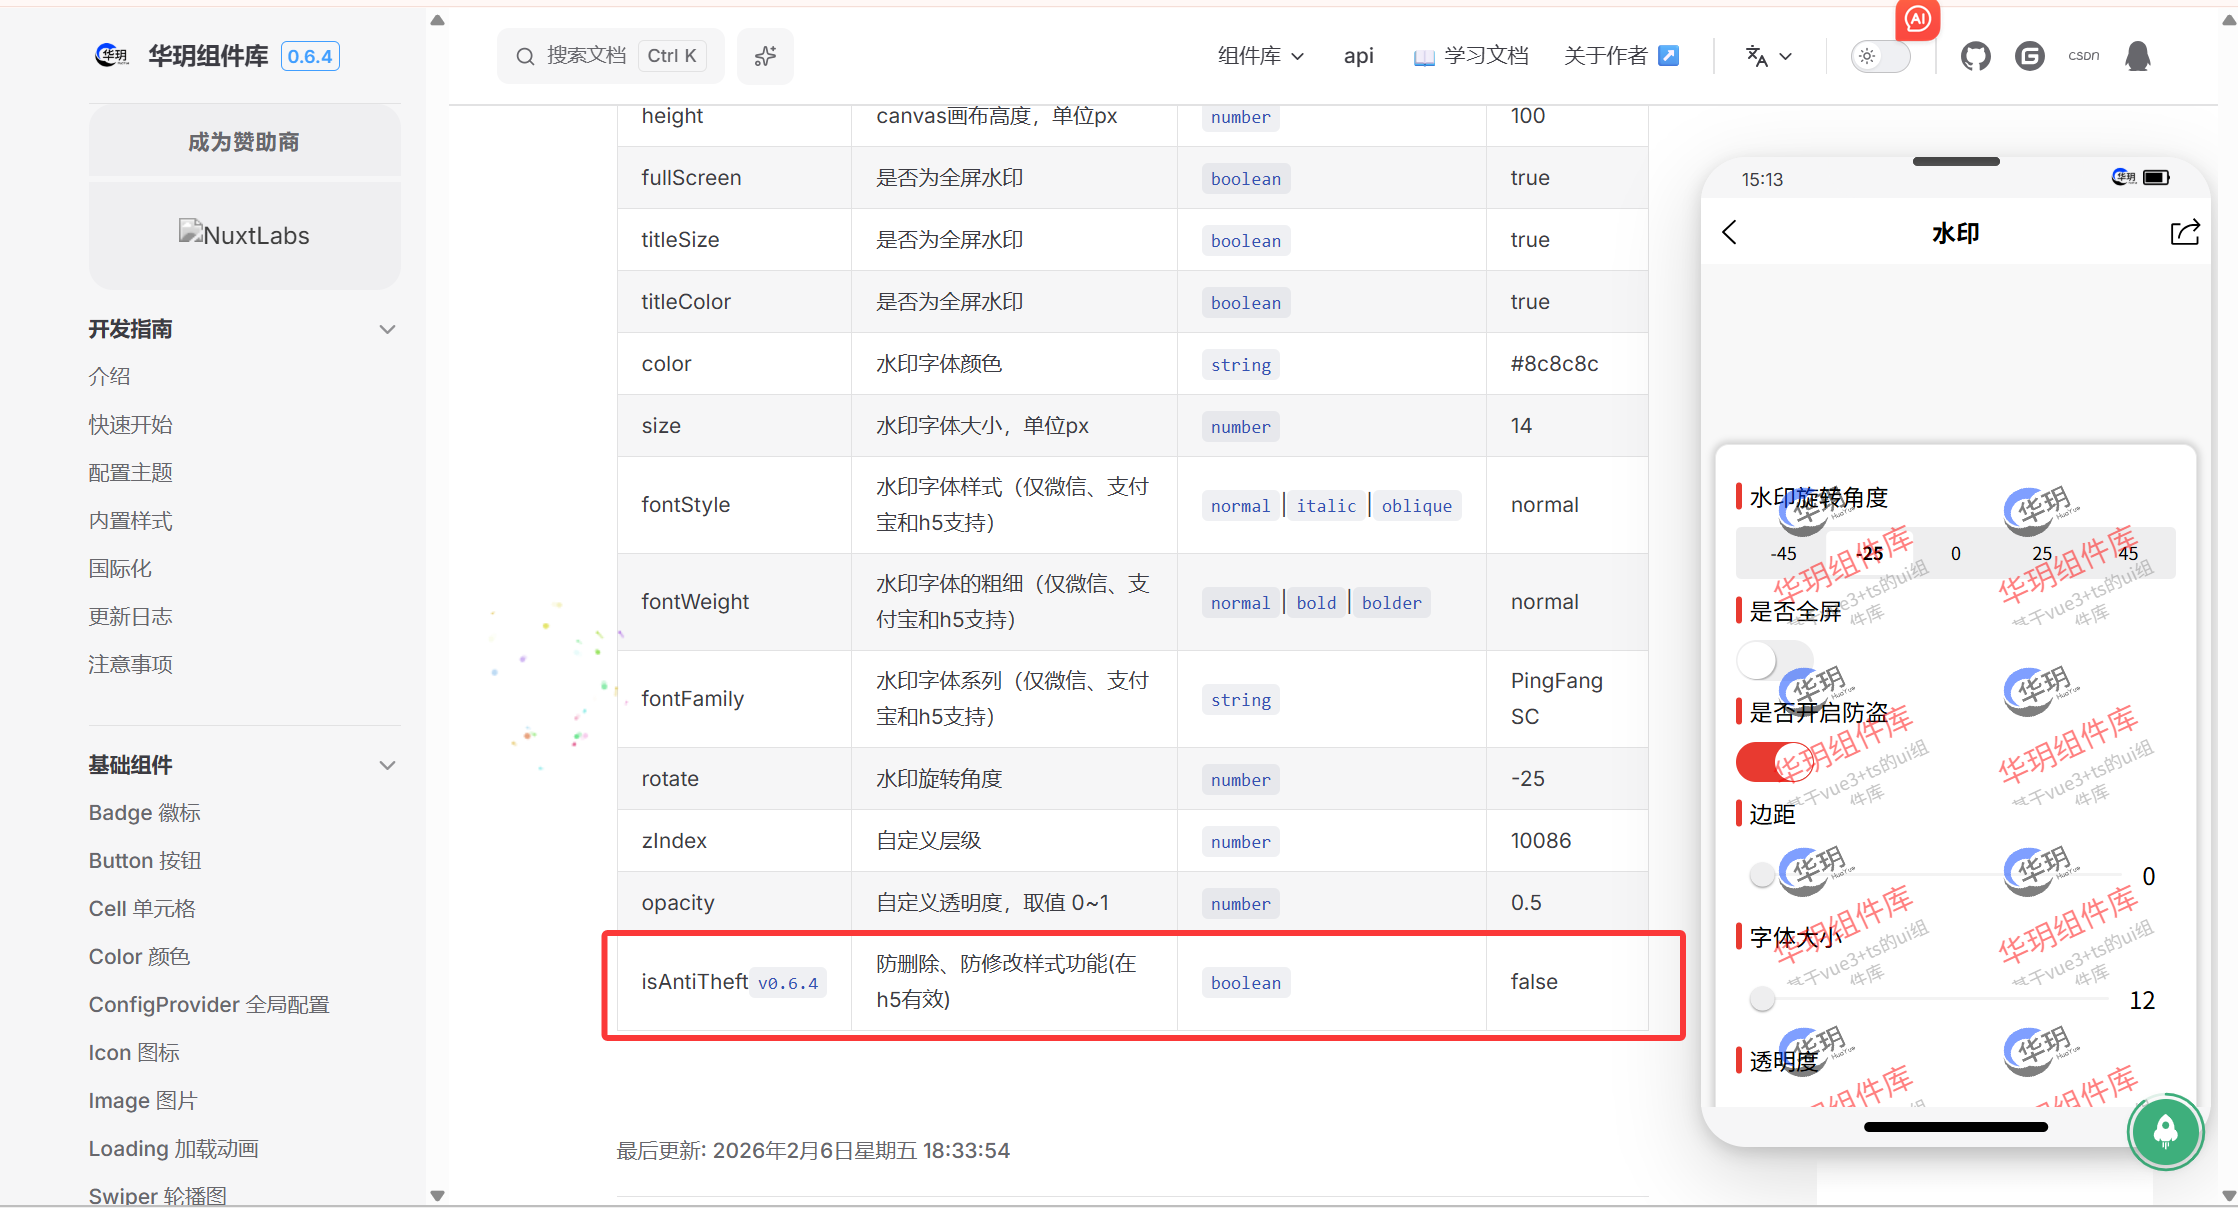
Task: Open the AI sparkle assistant button
Action: (x=765, y=56)
